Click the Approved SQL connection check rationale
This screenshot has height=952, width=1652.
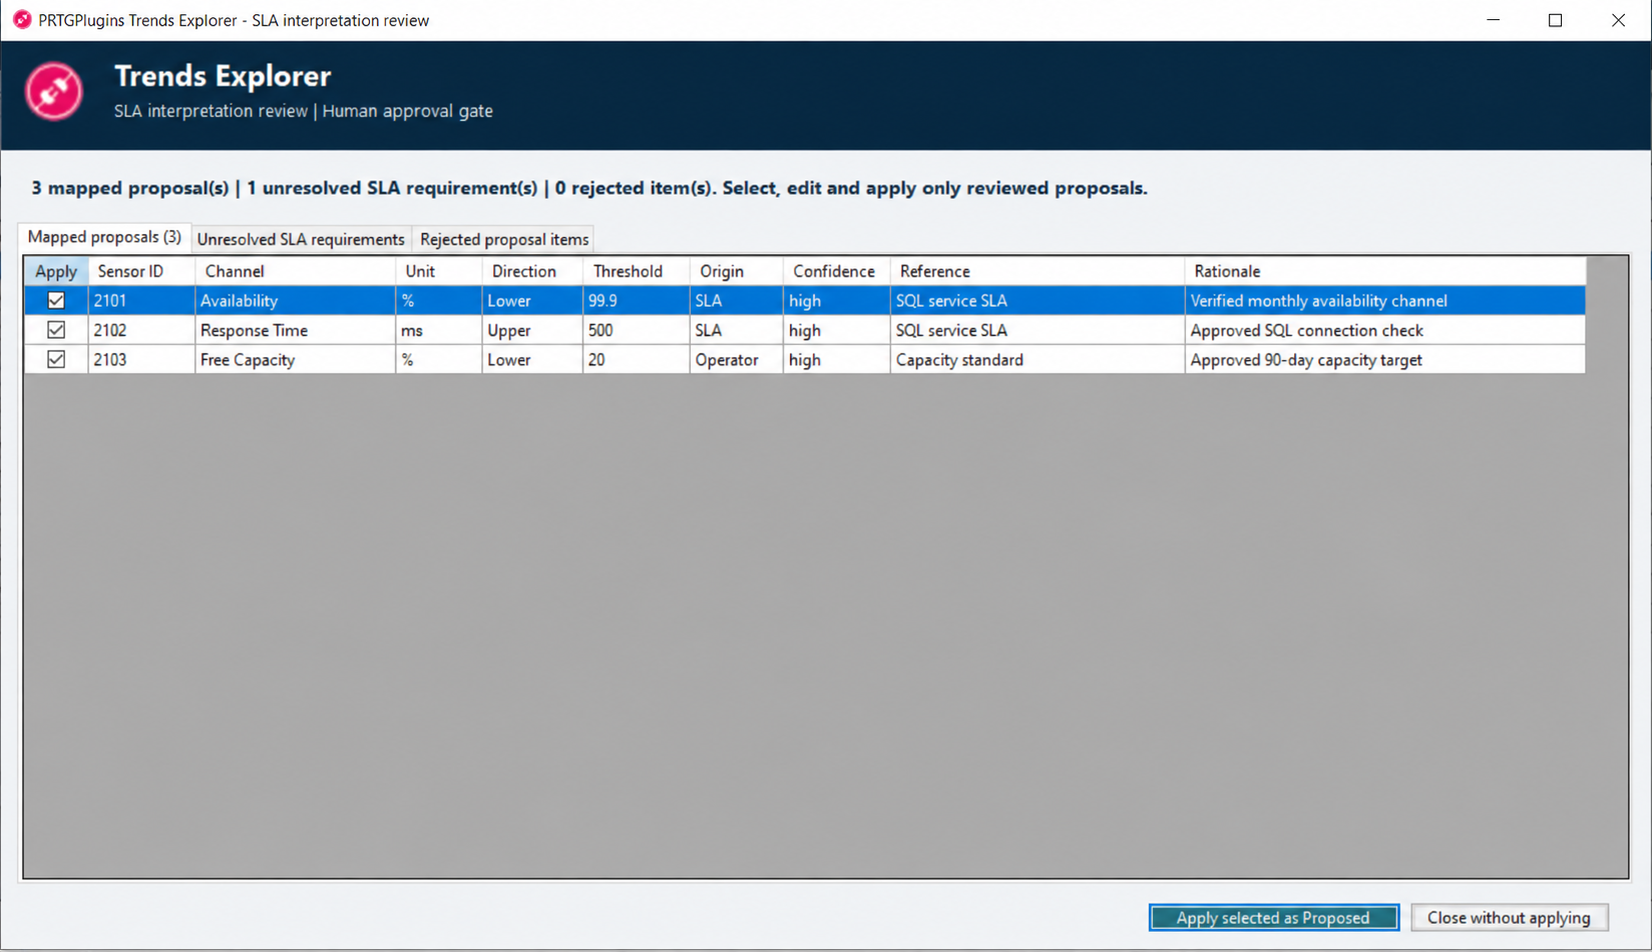click(1385, 330)
